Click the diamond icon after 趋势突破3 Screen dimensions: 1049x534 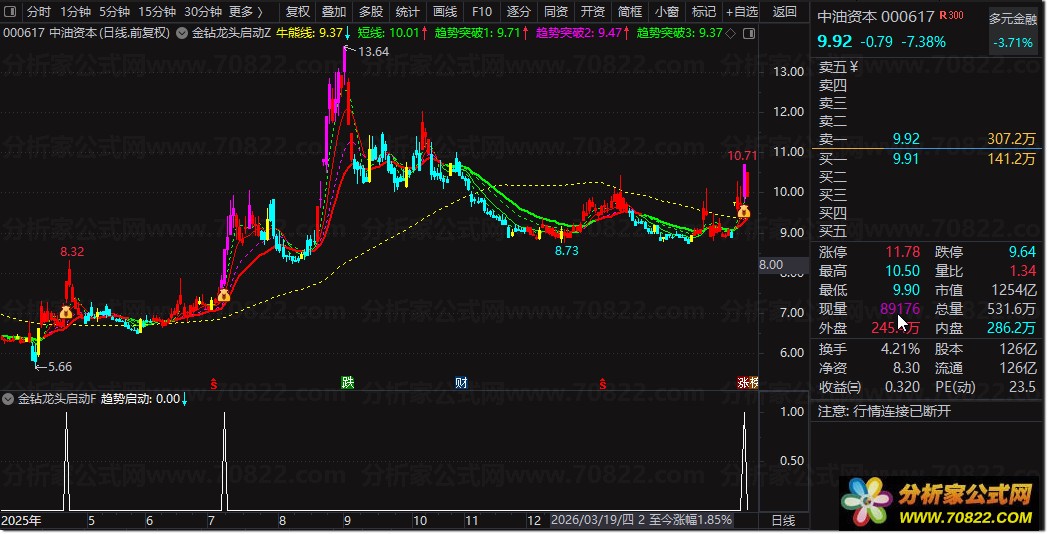pyautogui.click(x=730, y=33)
